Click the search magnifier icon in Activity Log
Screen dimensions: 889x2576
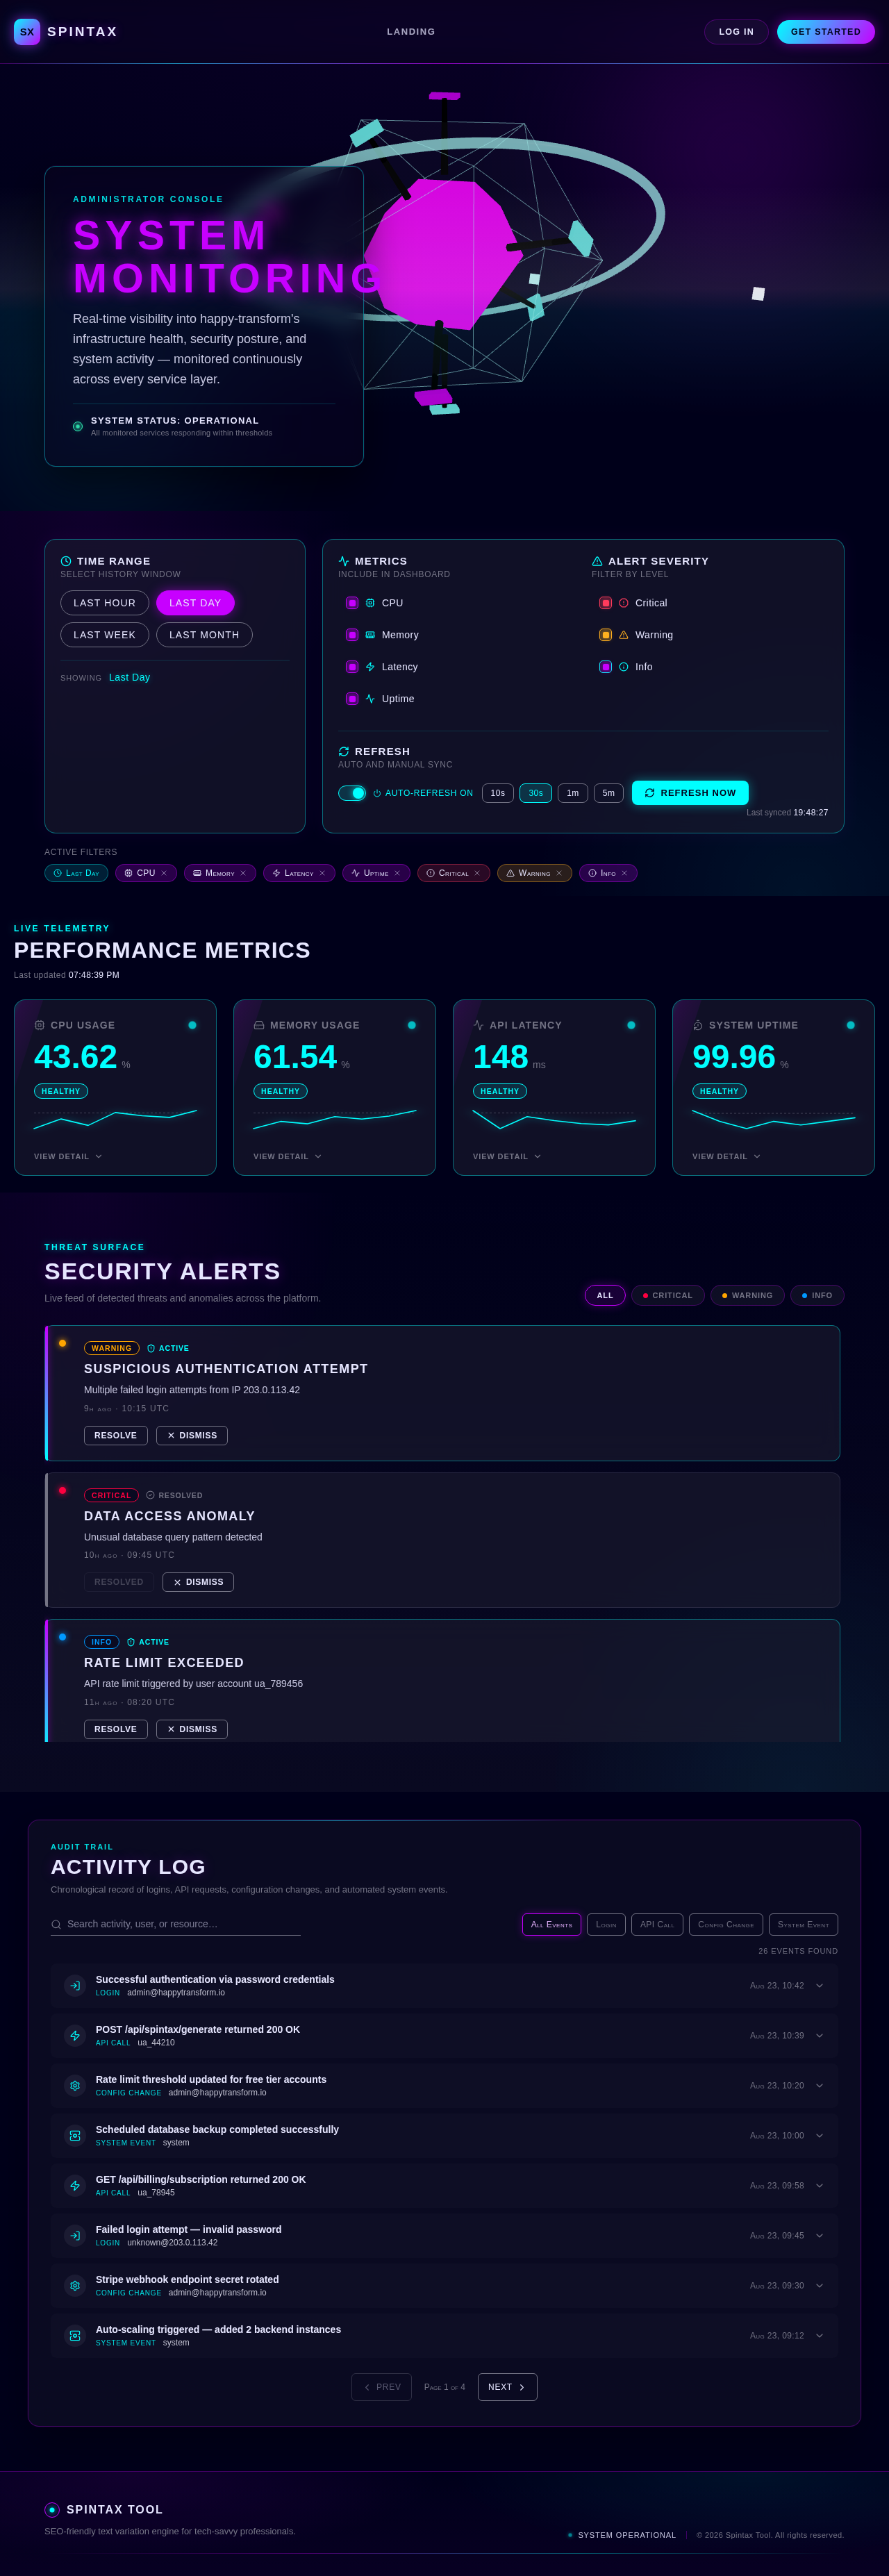click(x=56, y=1924)
